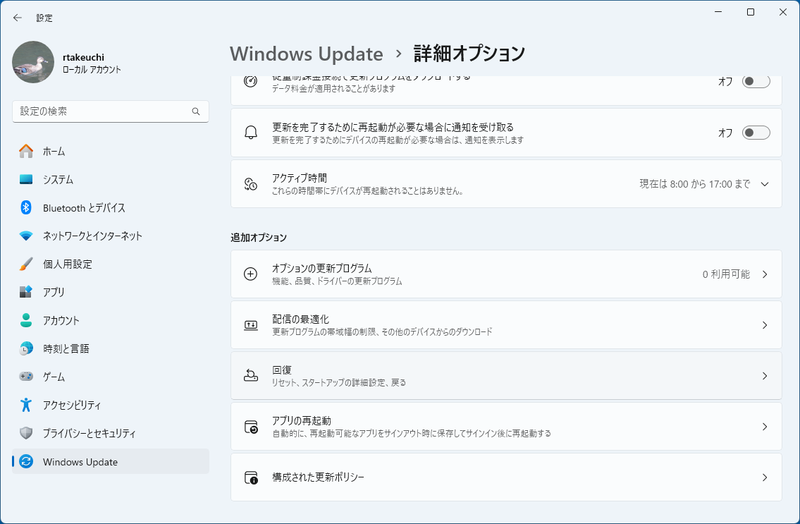Click the 構成された更新ポリシー info icon
Screen dimensions: 800x524
tap(251, 478)
